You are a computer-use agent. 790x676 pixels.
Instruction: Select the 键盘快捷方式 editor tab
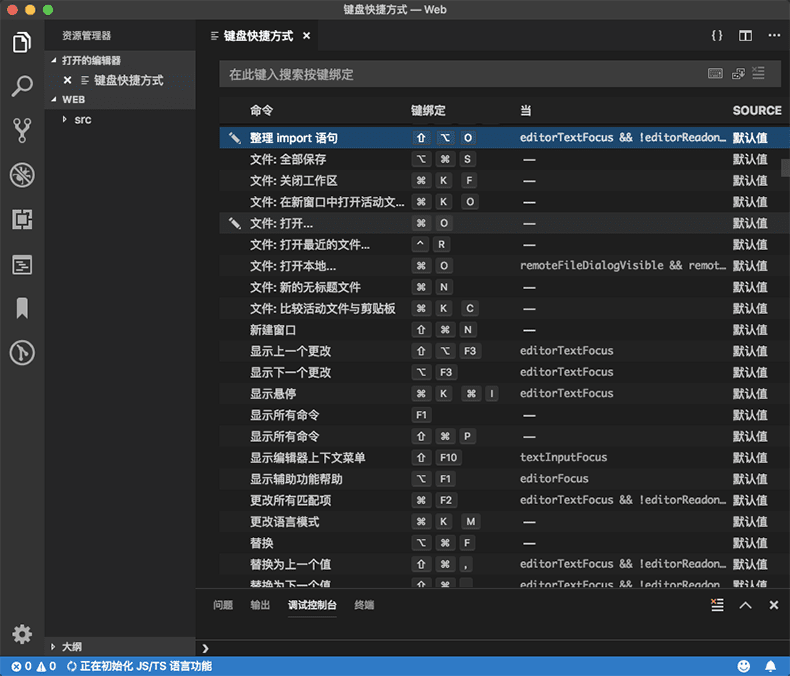coord(258,35)
